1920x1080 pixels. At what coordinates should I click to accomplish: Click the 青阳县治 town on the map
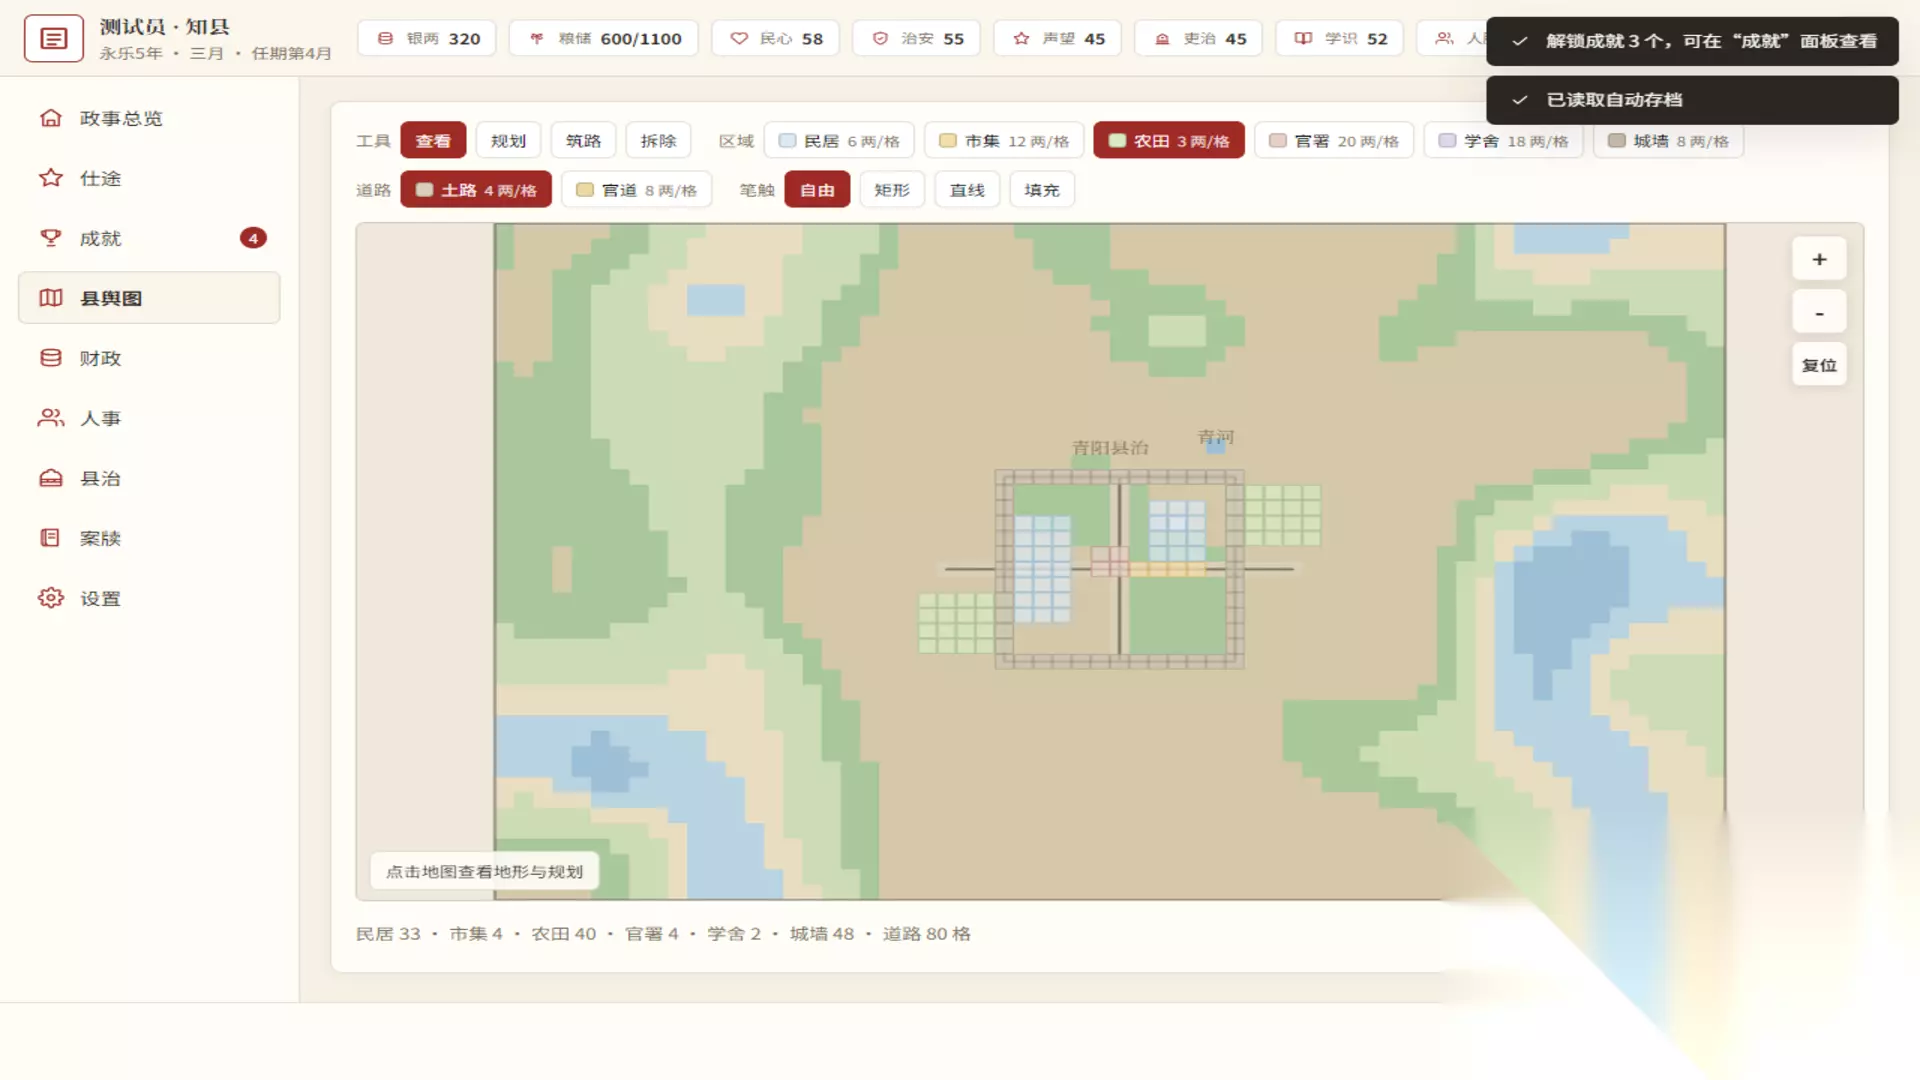click(x=1110, y=448)
